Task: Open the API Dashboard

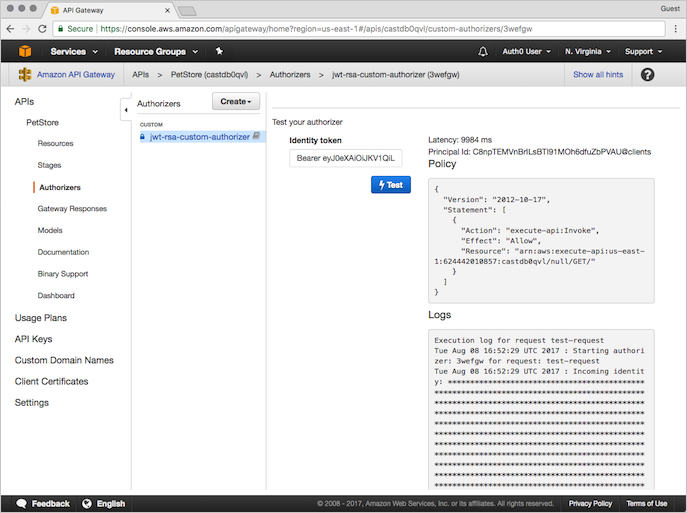Action: (x=56, y=296)
